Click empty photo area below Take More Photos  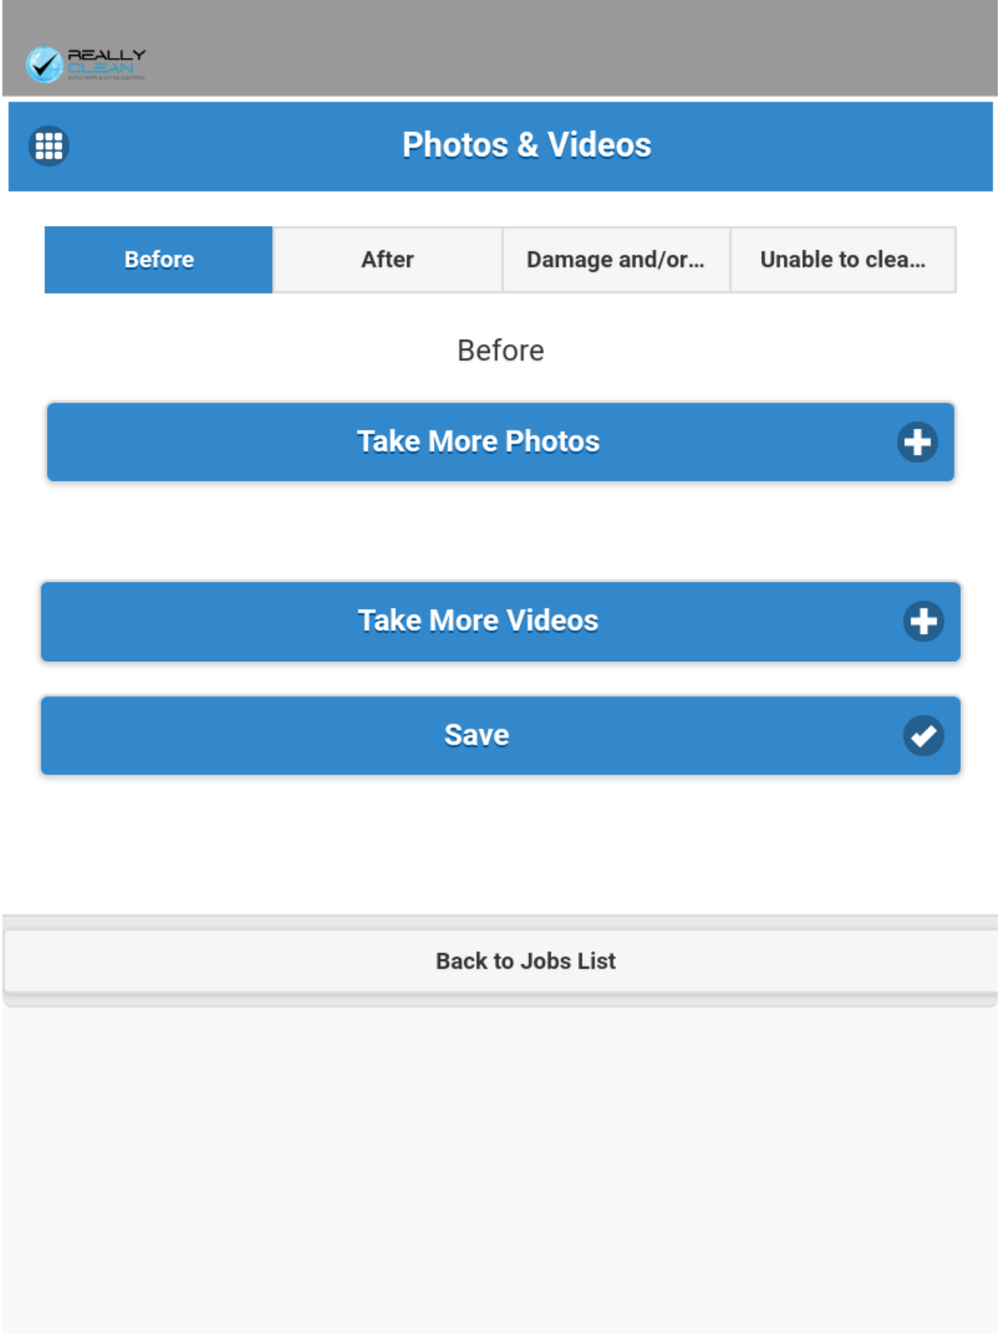click(x=500, y=531)
